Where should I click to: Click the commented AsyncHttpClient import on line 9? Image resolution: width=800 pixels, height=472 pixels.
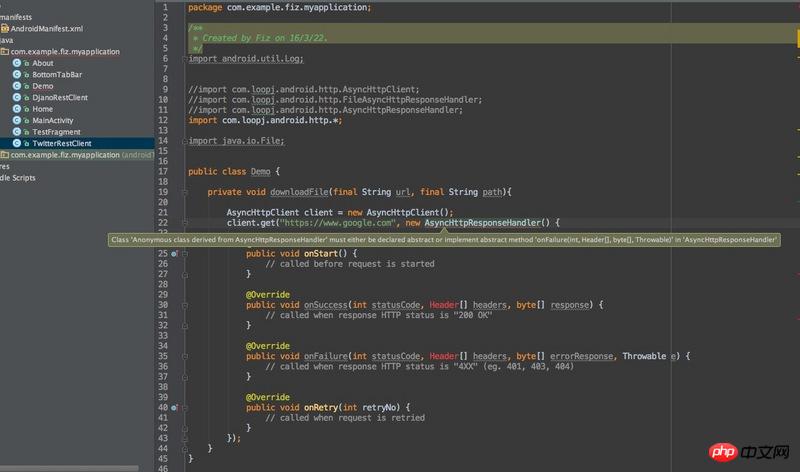pyautogui.click(x=304, y=89)
